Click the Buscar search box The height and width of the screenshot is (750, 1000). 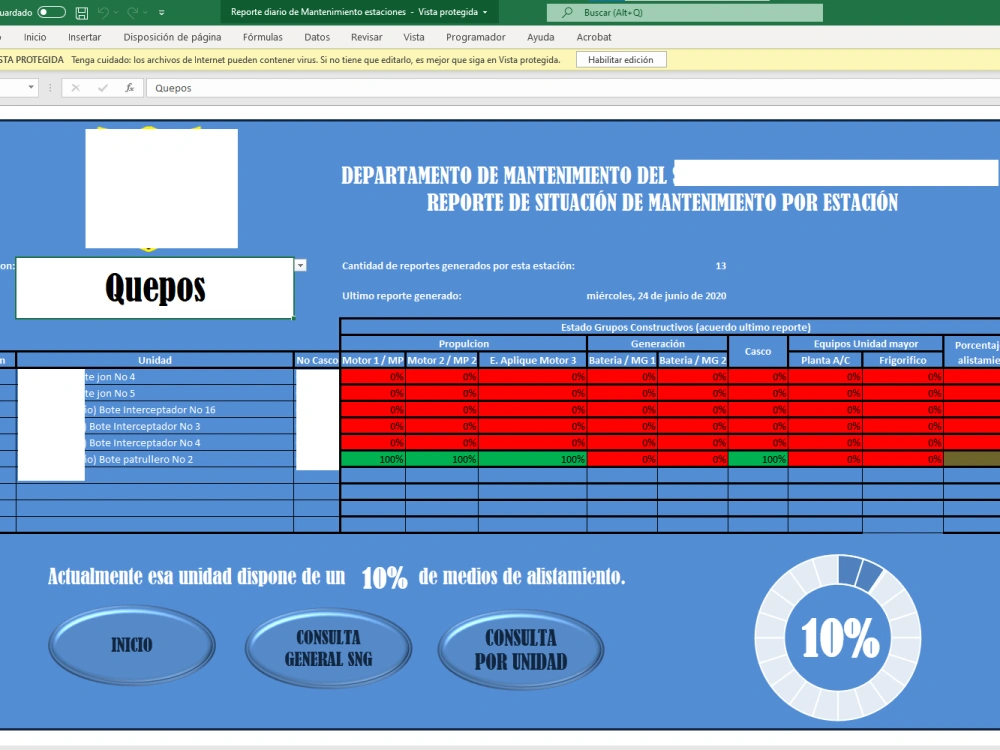(x=684, y=12)
